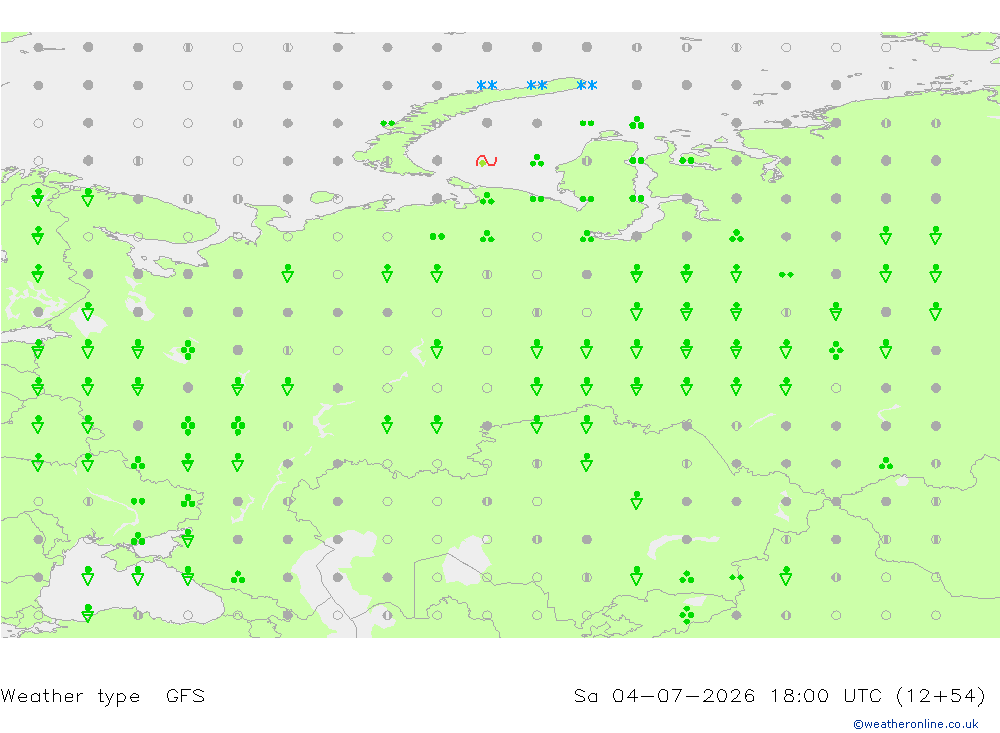
Task: Click the '18:00 UTC' time text
Action: pyautogui.click(x=826, y=695)
